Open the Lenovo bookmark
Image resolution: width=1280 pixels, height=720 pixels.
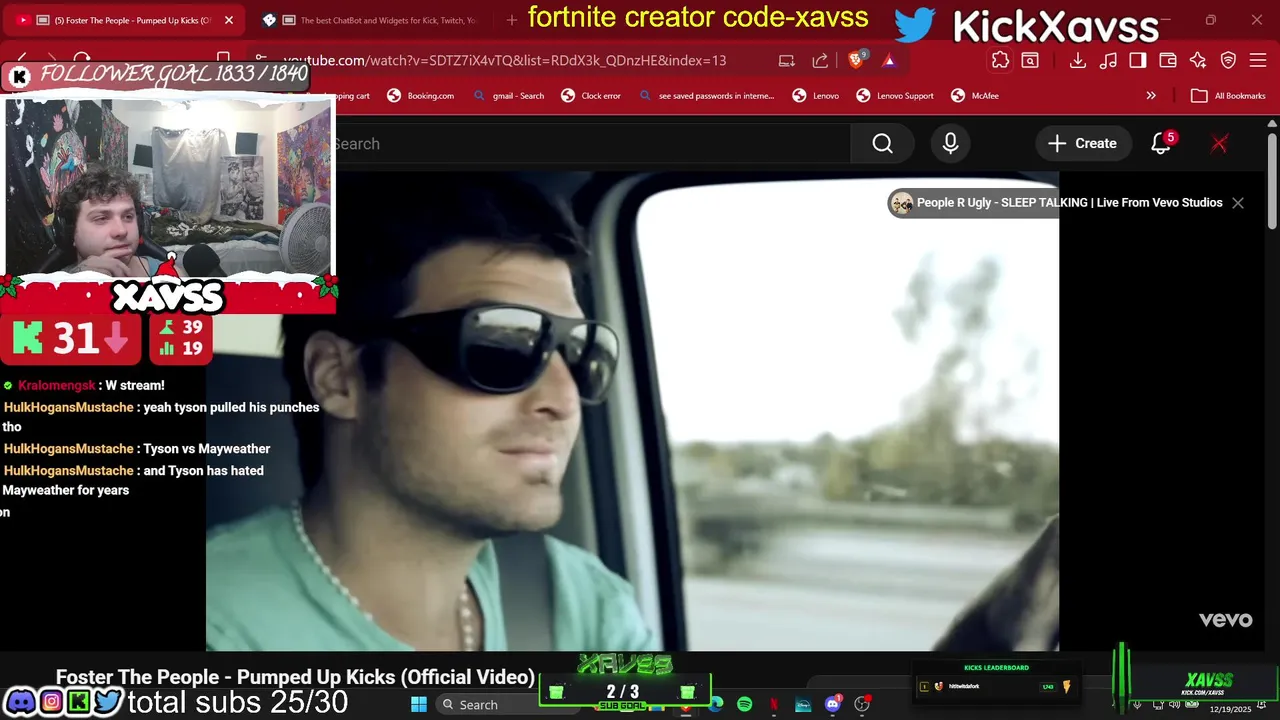tap(816, 96)
